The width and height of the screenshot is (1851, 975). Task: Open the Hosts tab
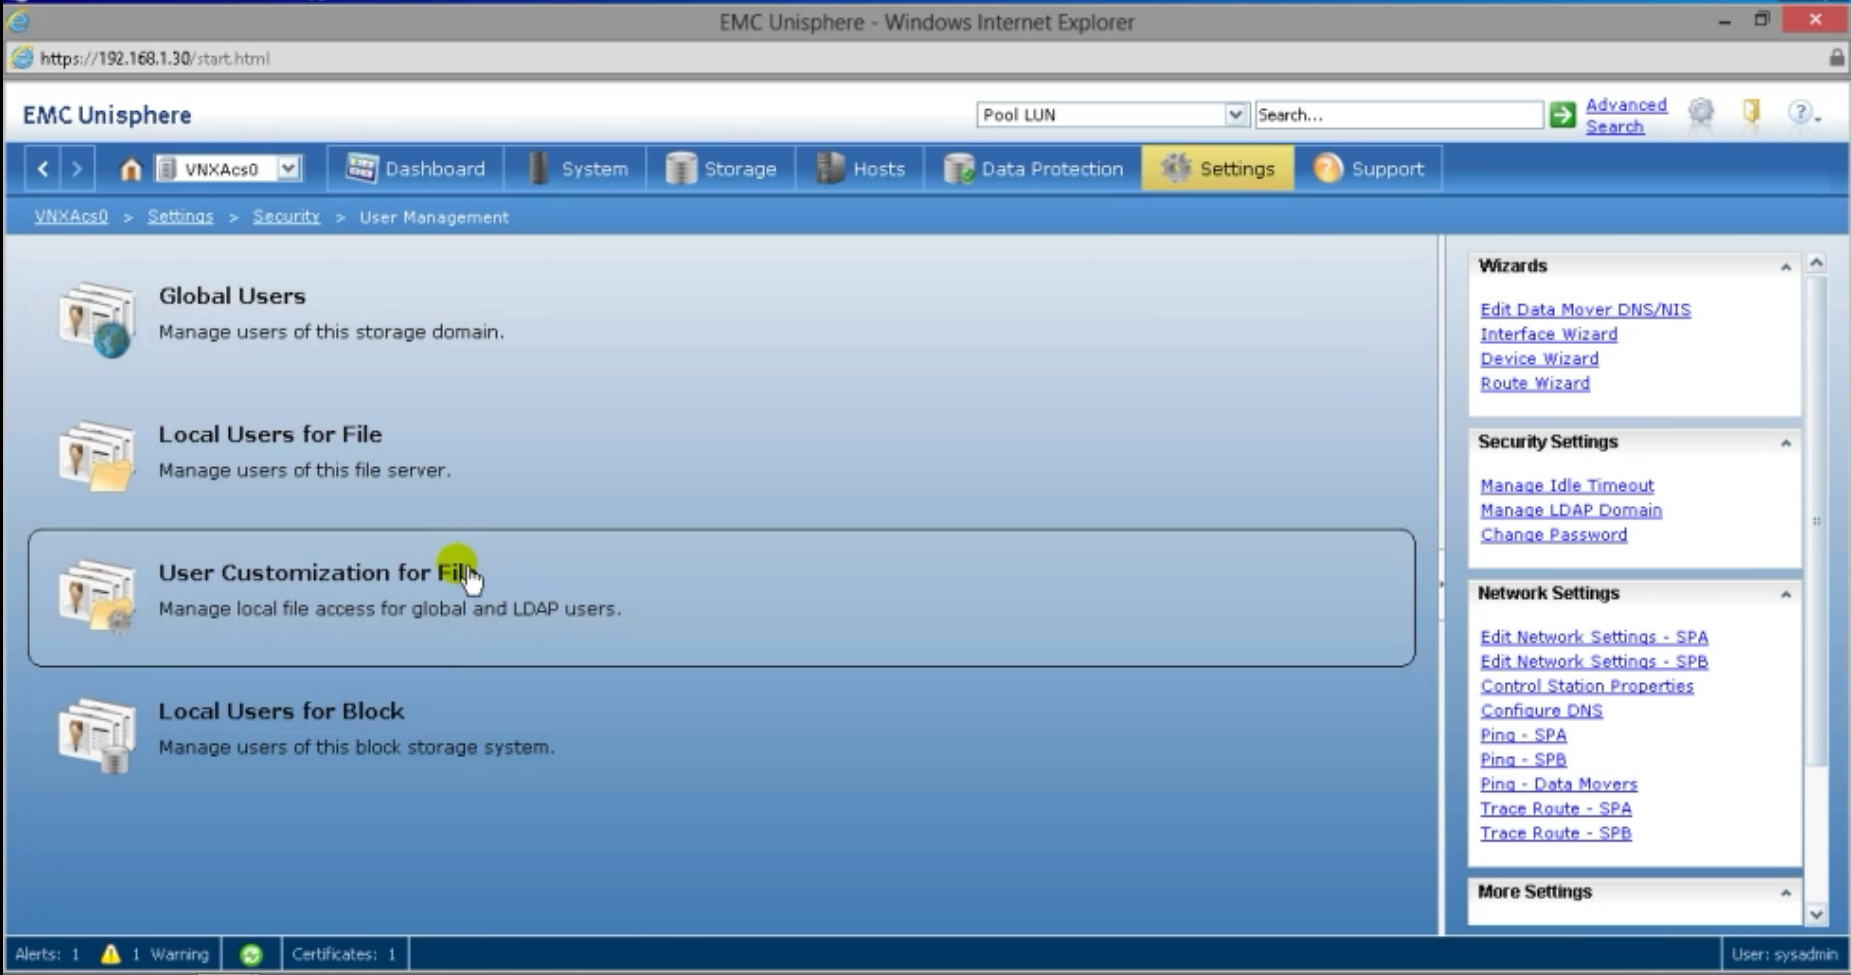coord(861,169)
